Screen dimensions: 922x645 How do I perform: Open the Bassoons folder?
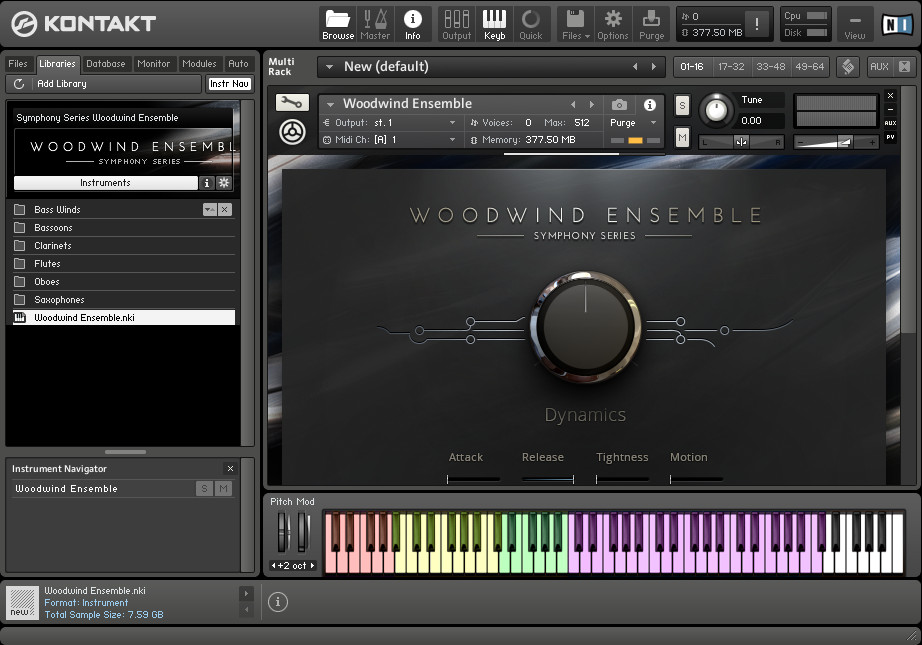pyautogui.click(x=123, y=228)
